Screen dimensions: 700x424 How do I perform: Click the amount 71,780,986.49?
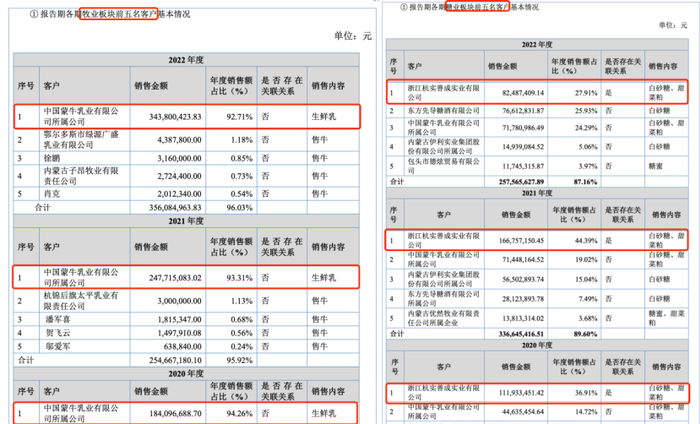click(x=523, y=128)
